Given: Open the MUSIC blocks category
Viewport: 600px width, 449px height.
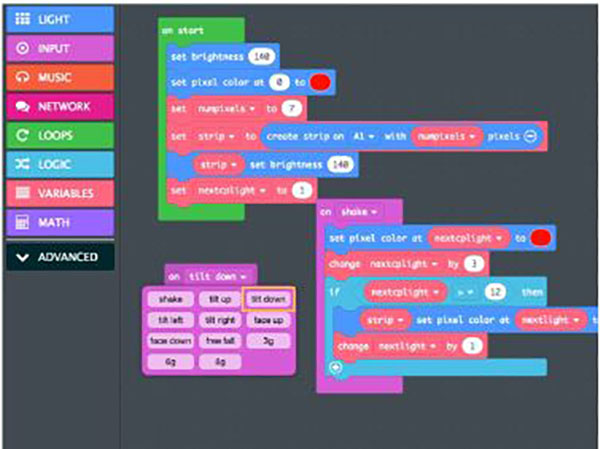Looking at the screenshot, I should pos(59,76).
